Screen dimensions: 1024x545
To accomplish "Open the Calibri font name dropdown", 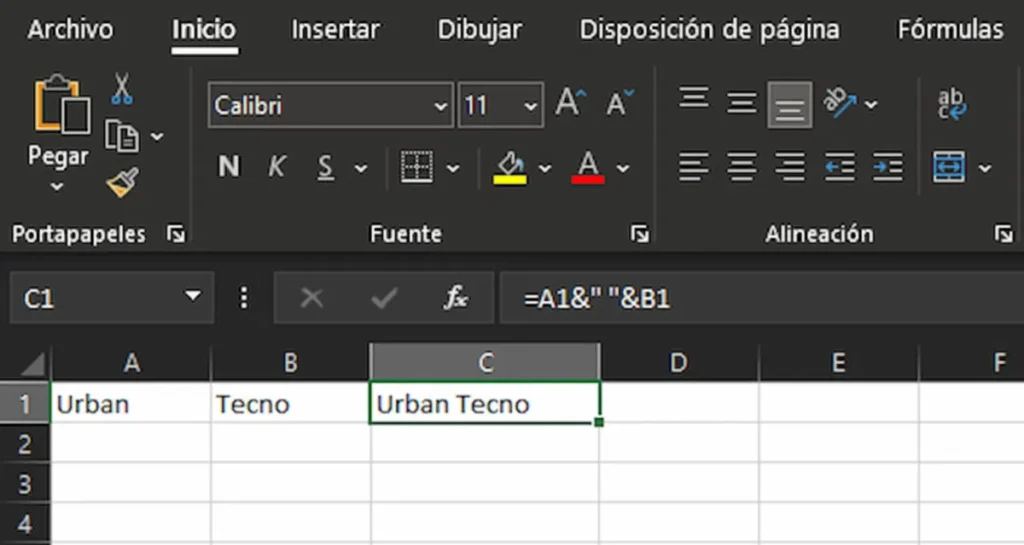I will tap(441, 106).
